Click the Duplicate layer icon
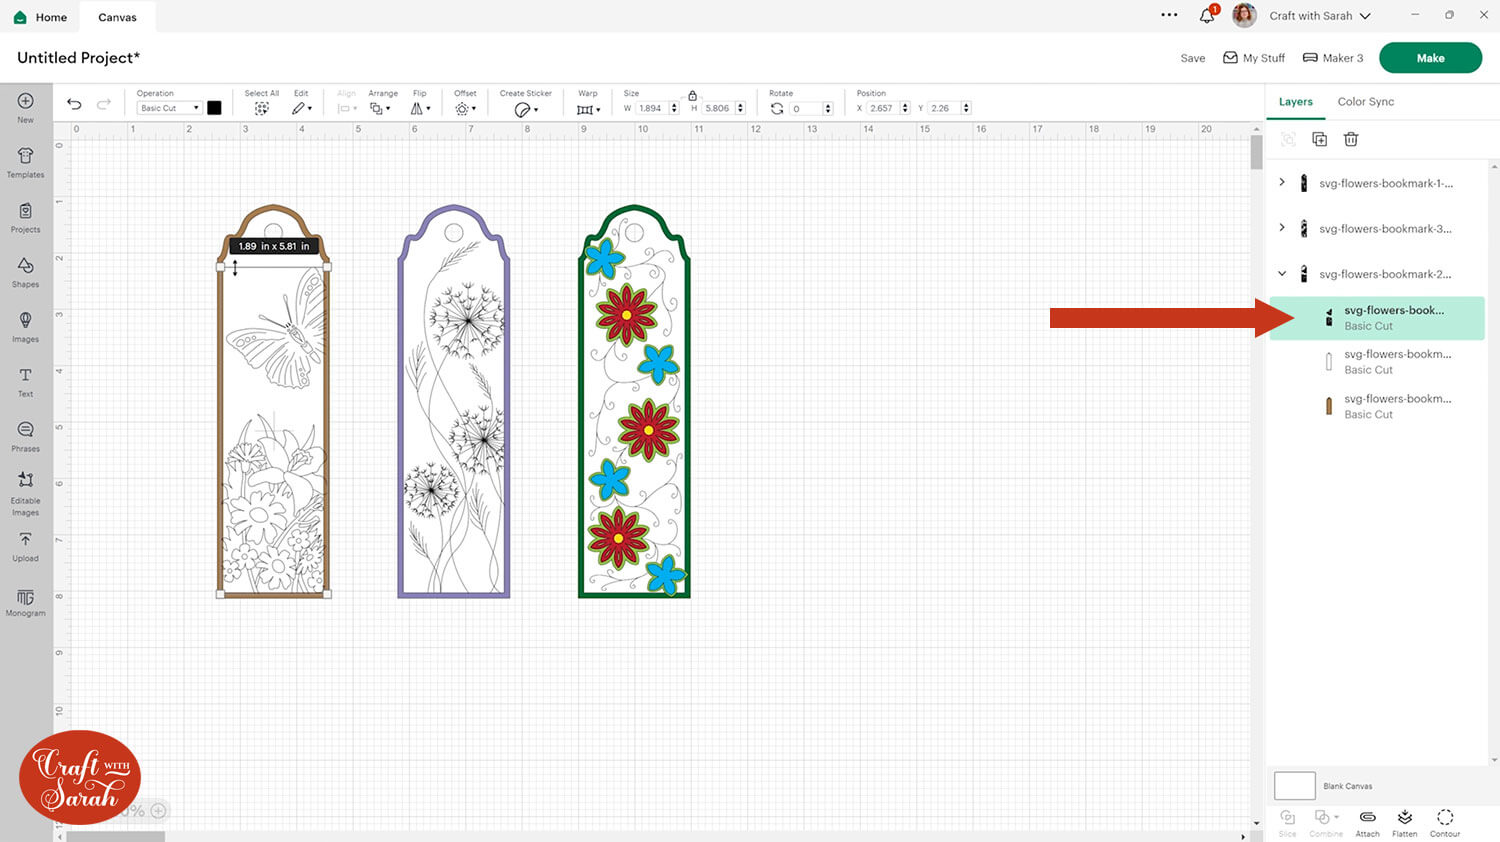This screenshot has width=1500, height=842. tap(1319, 139)
